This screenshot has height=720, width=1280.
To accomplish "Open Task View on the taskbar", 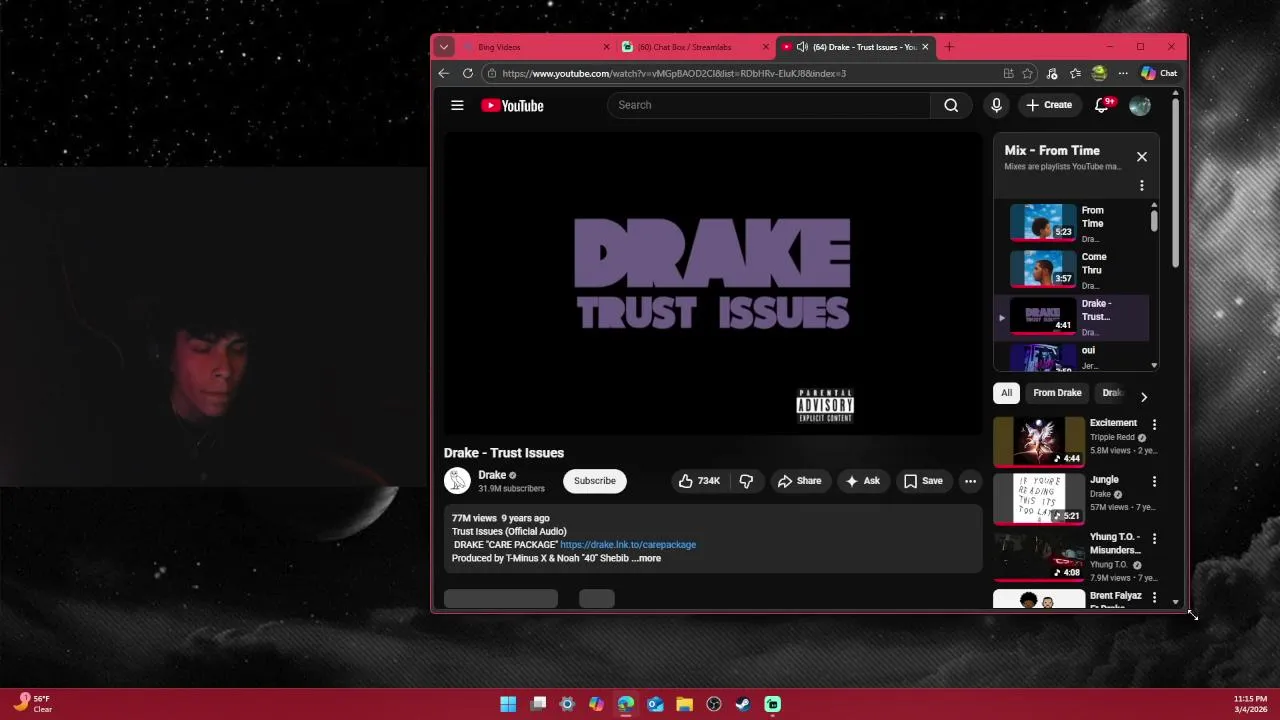I will point(538,704).
